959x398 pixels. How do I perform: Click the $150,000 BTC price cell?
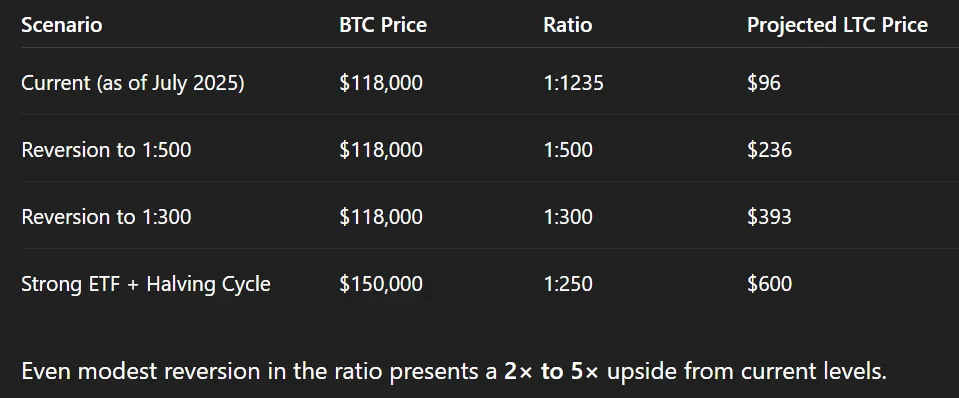(x=381, y=284)
